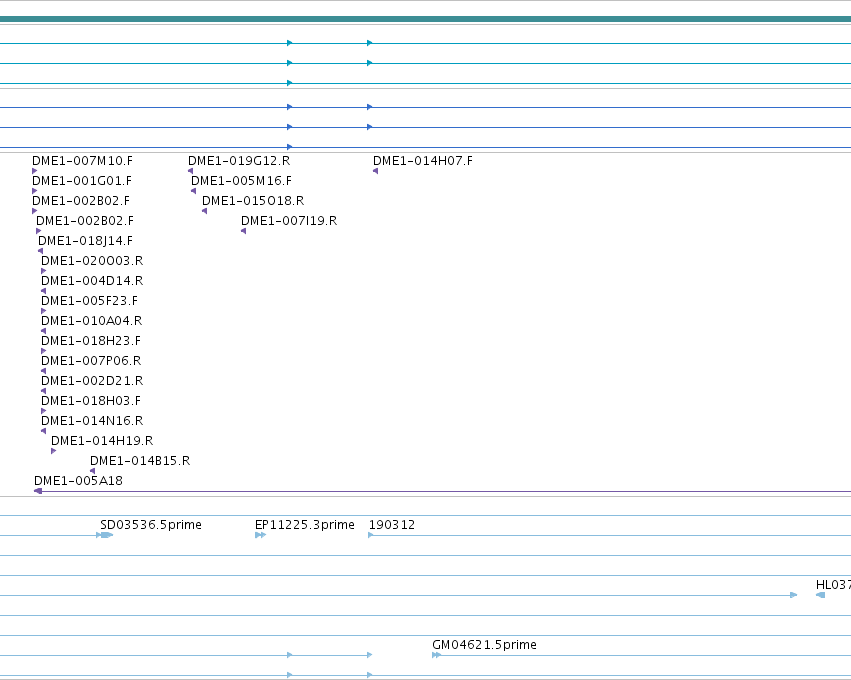Image resolution: width=851 pixels, height=680 pixels.
Task: Select the DME1-001G01.F feature label
Action: click(x=82, y=181)
